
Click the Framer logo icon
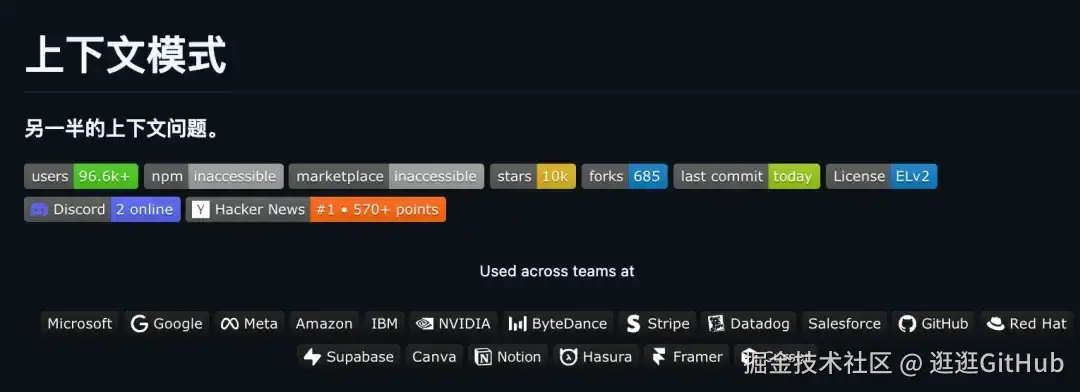coord(659,357)
